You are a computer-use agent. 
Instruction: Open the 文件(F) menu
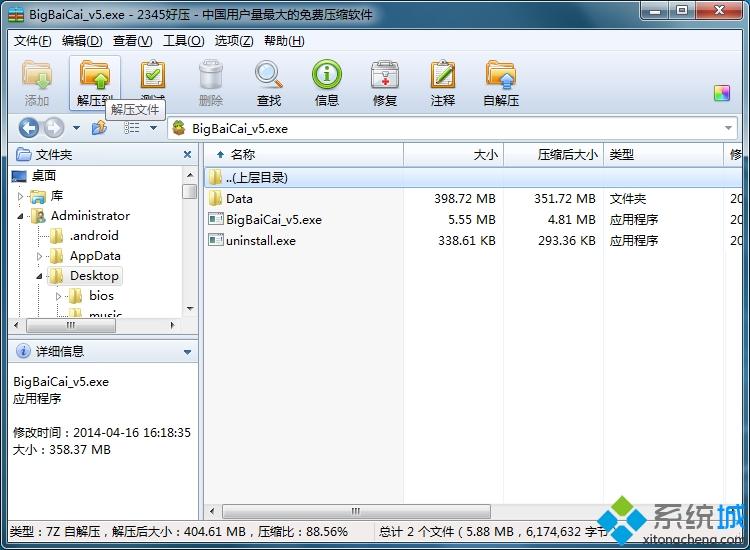click(x=33, y=41)
